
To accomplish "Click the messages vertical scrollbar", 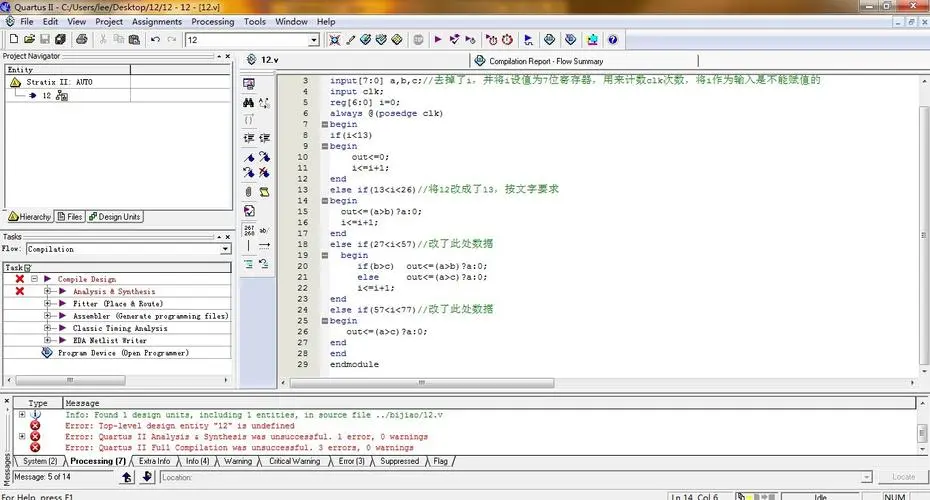I will 922,432.
